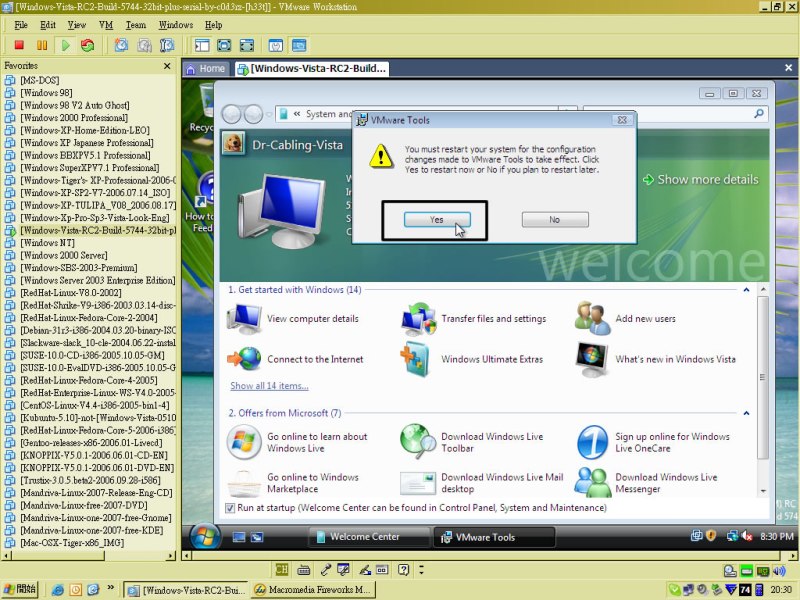800x600 pixels.
Task: Click the Favorites horizontal scrollbar
Action: (x=89, y=556)
